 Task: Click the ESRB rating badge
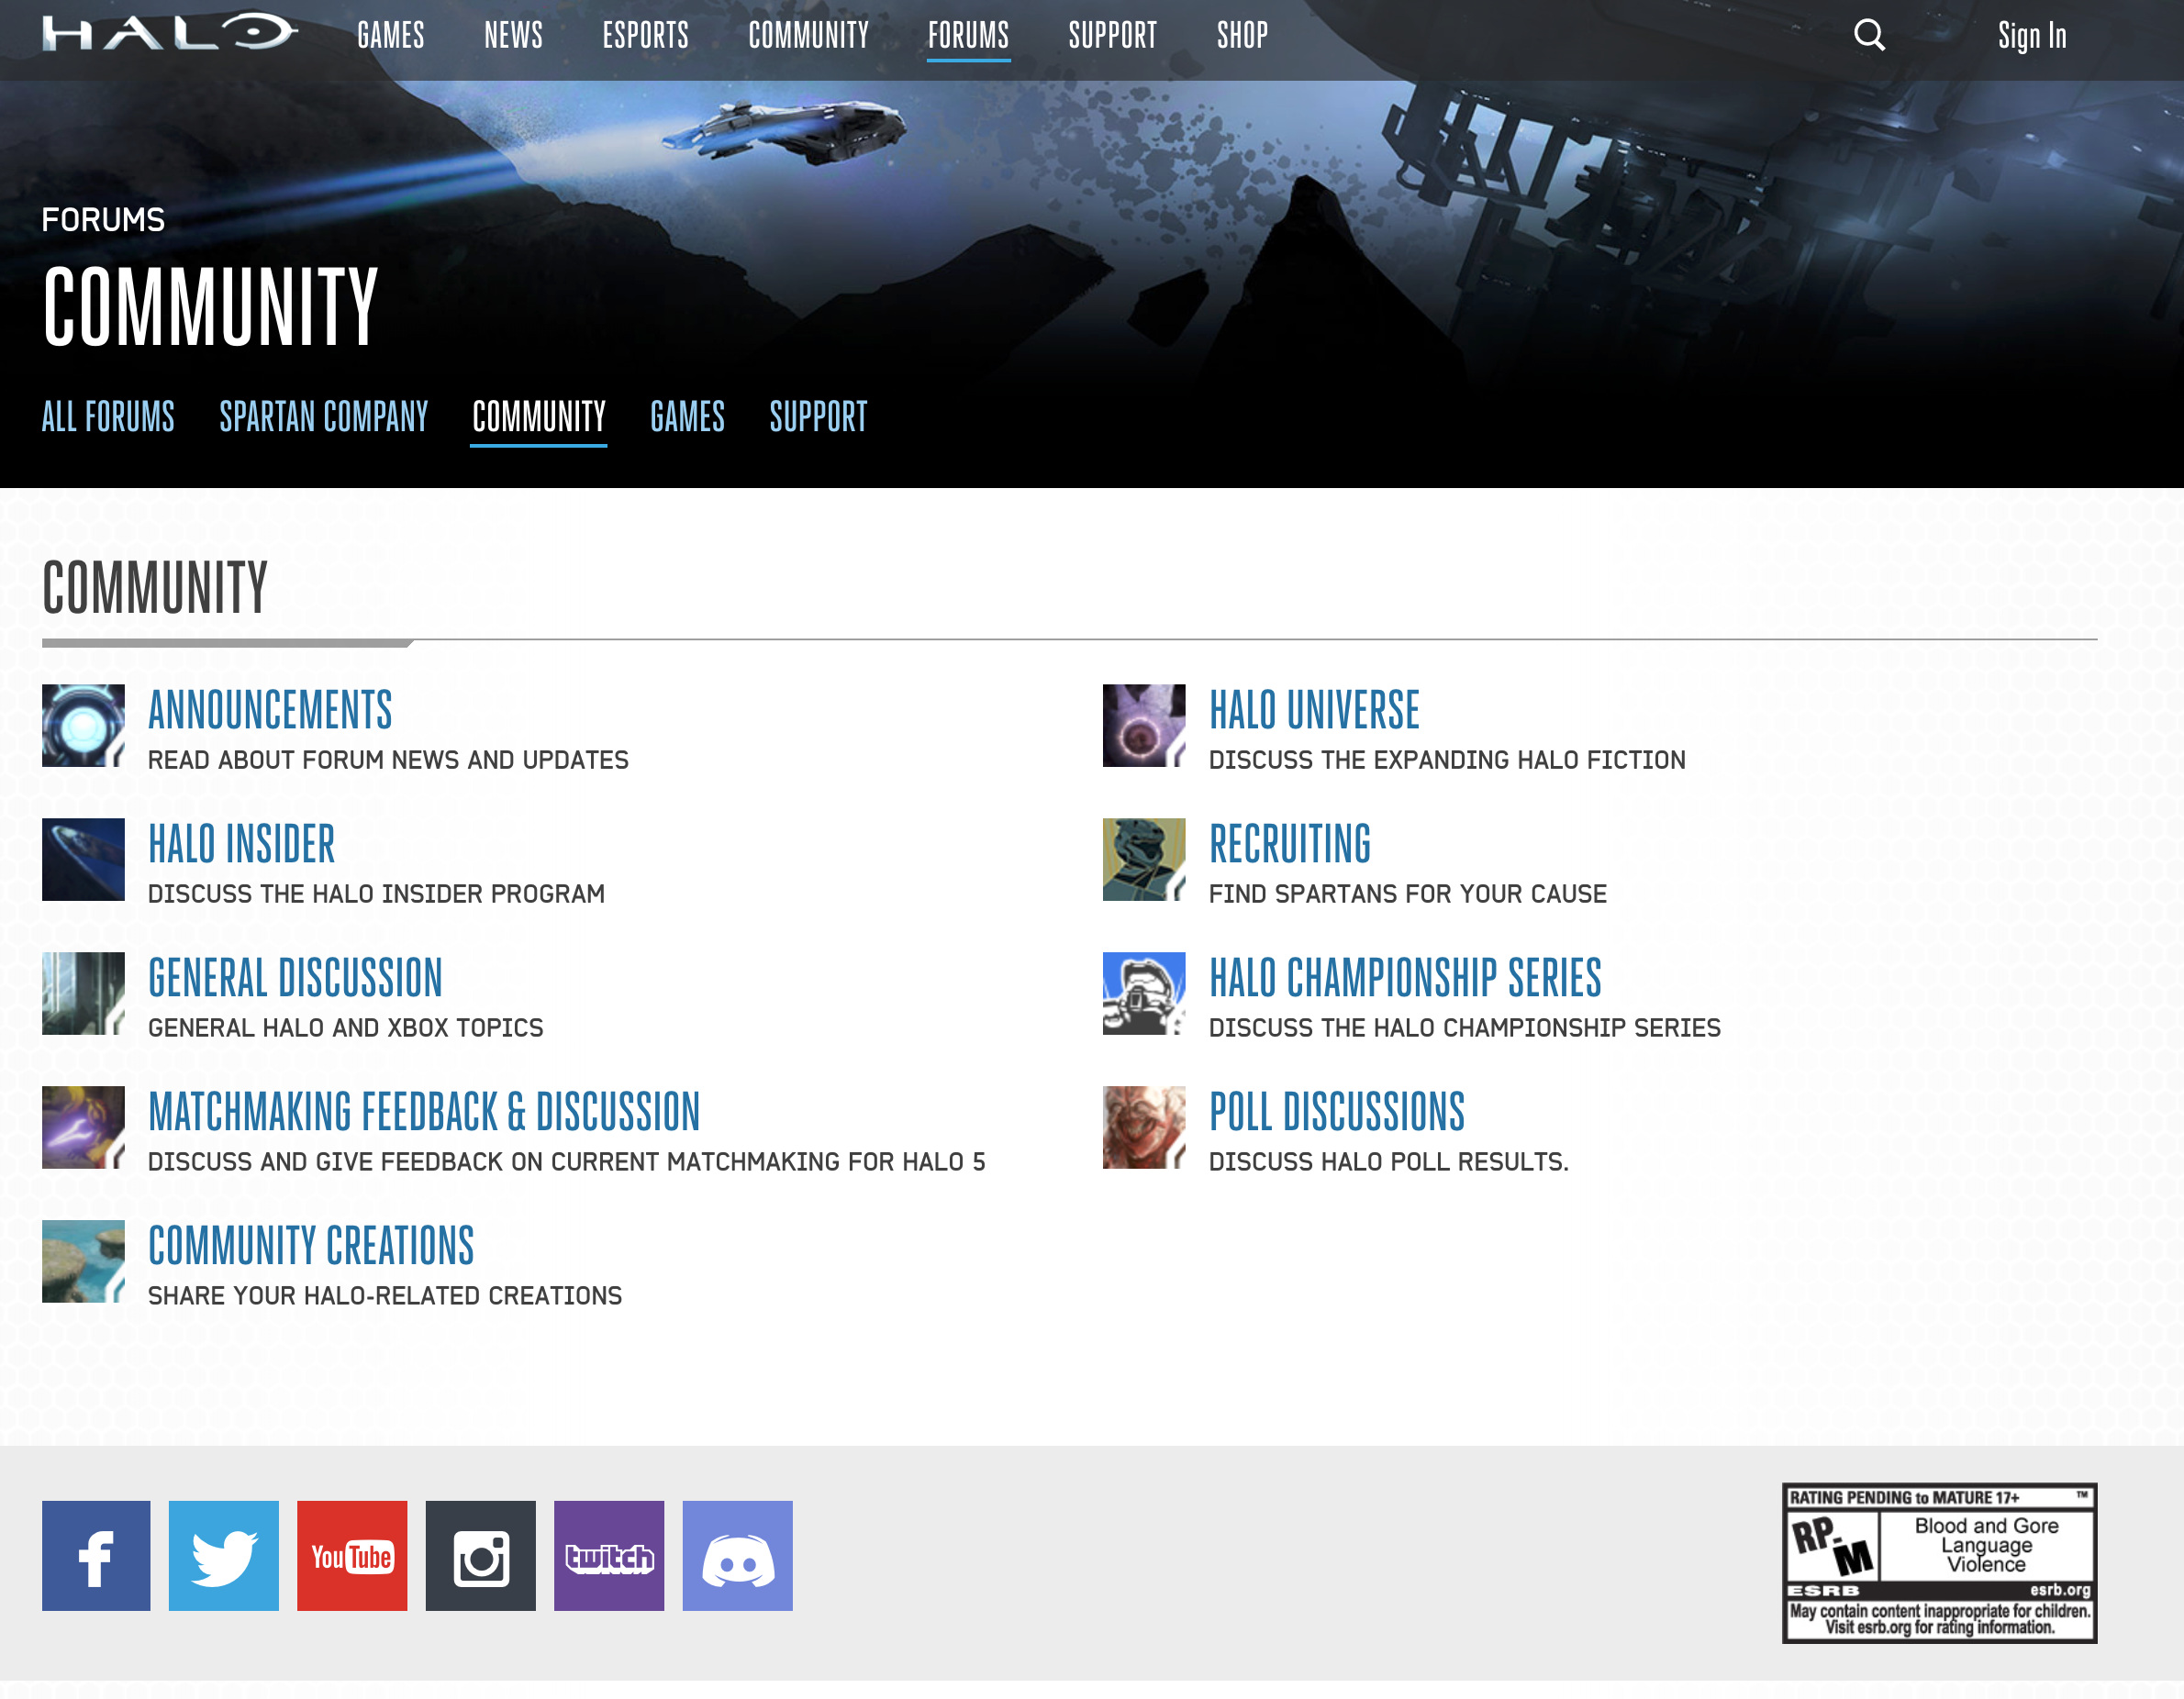click(x=1939, y=1562)
